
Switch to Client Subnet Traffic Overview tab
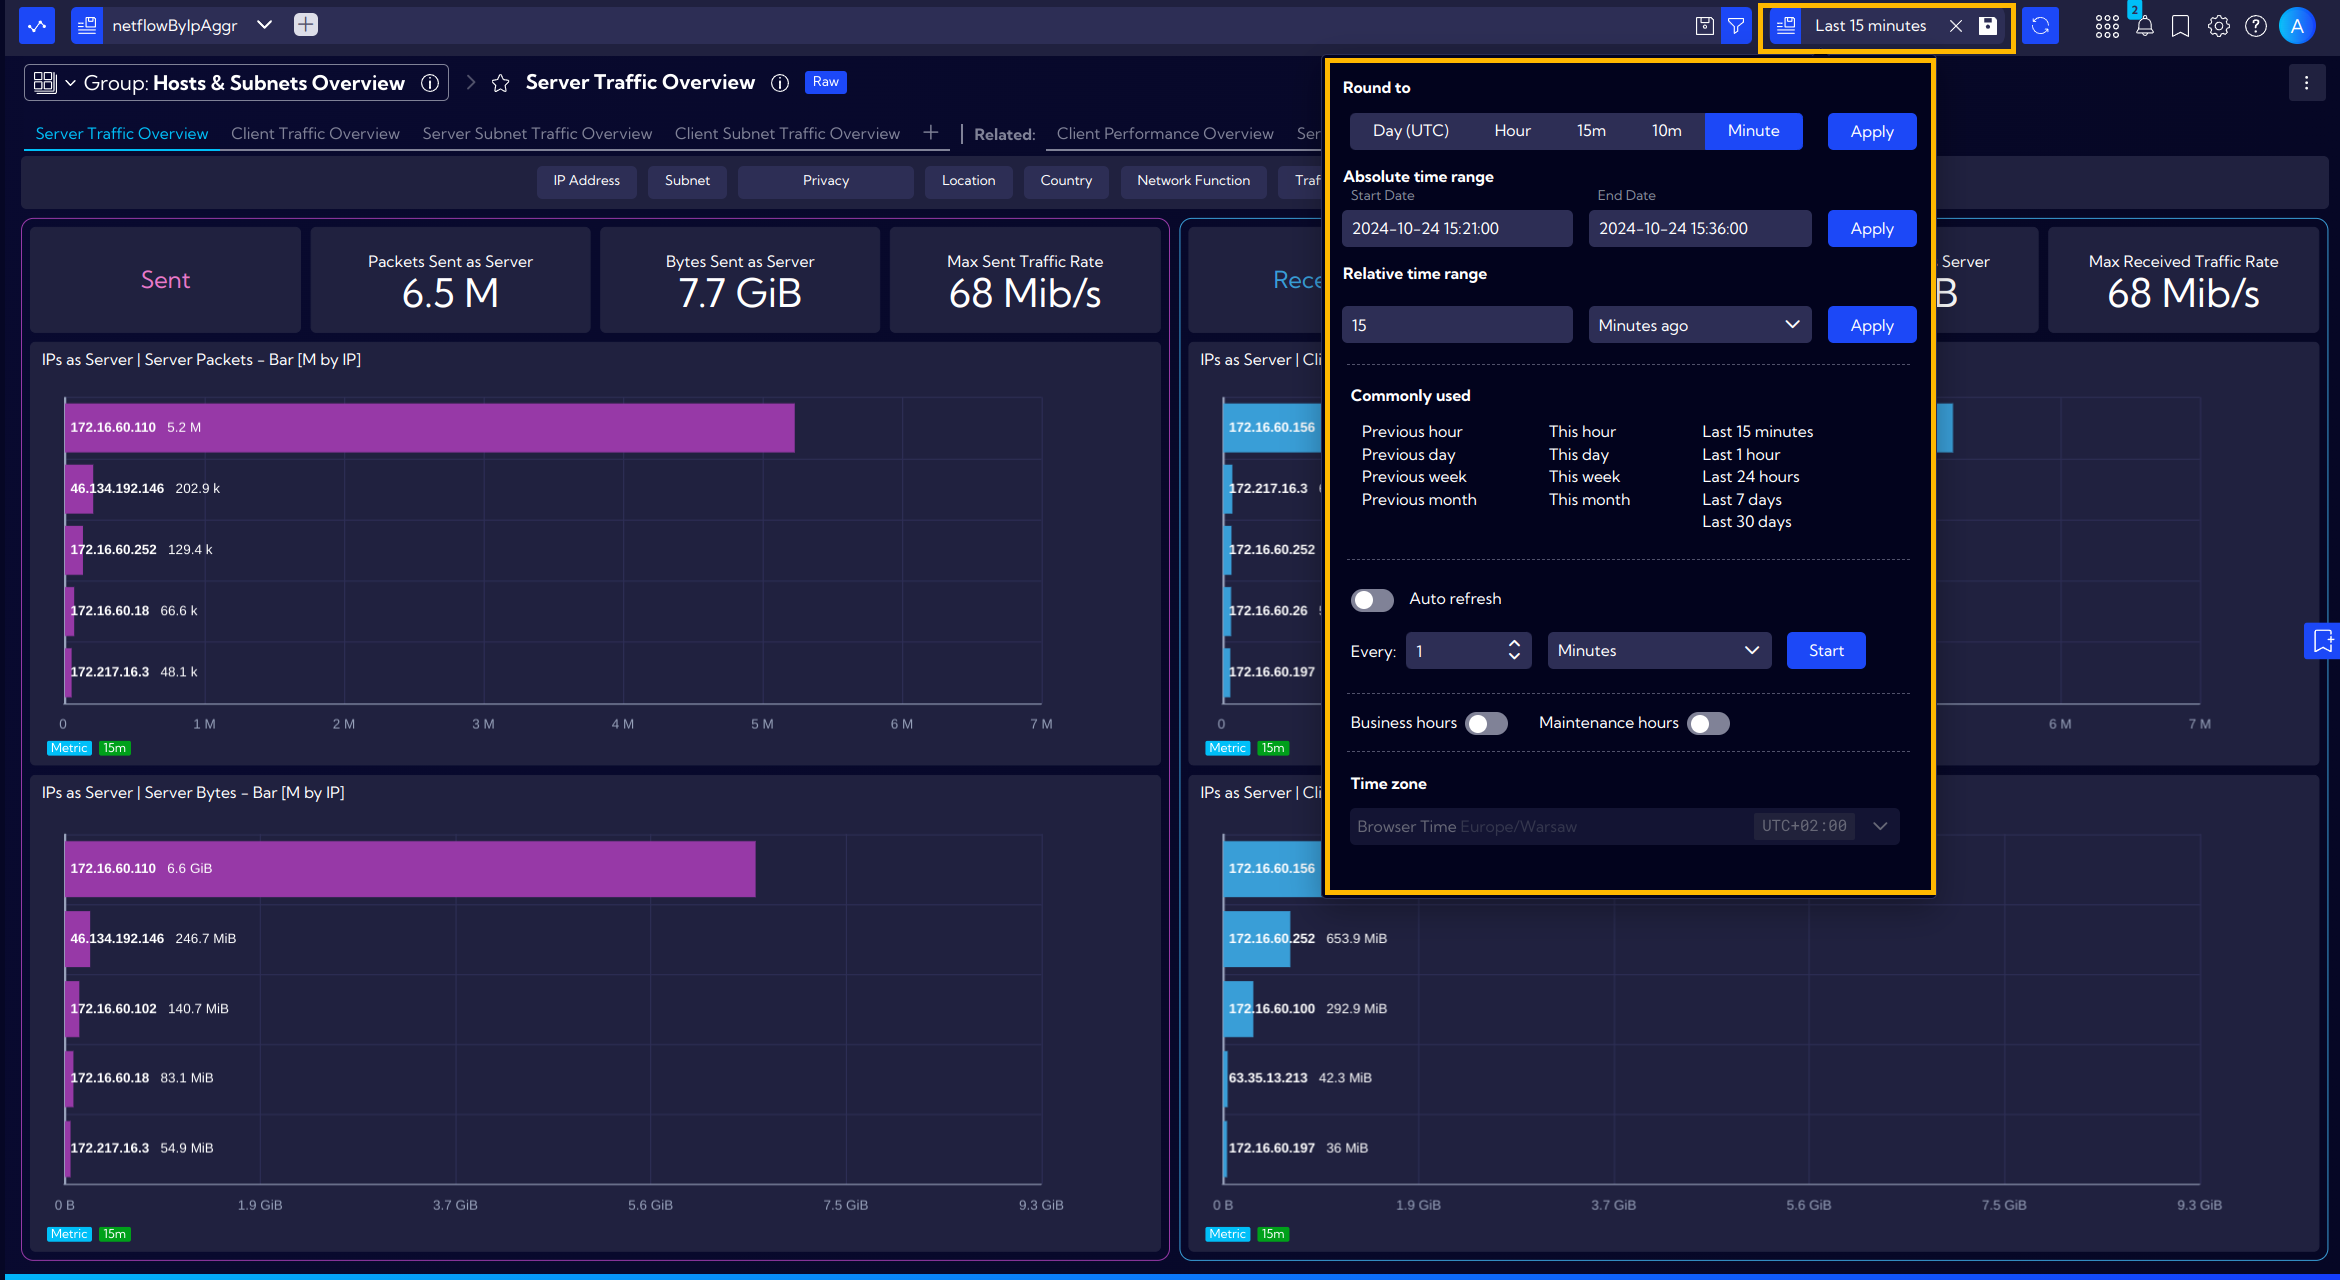click(x=787, y=134)
